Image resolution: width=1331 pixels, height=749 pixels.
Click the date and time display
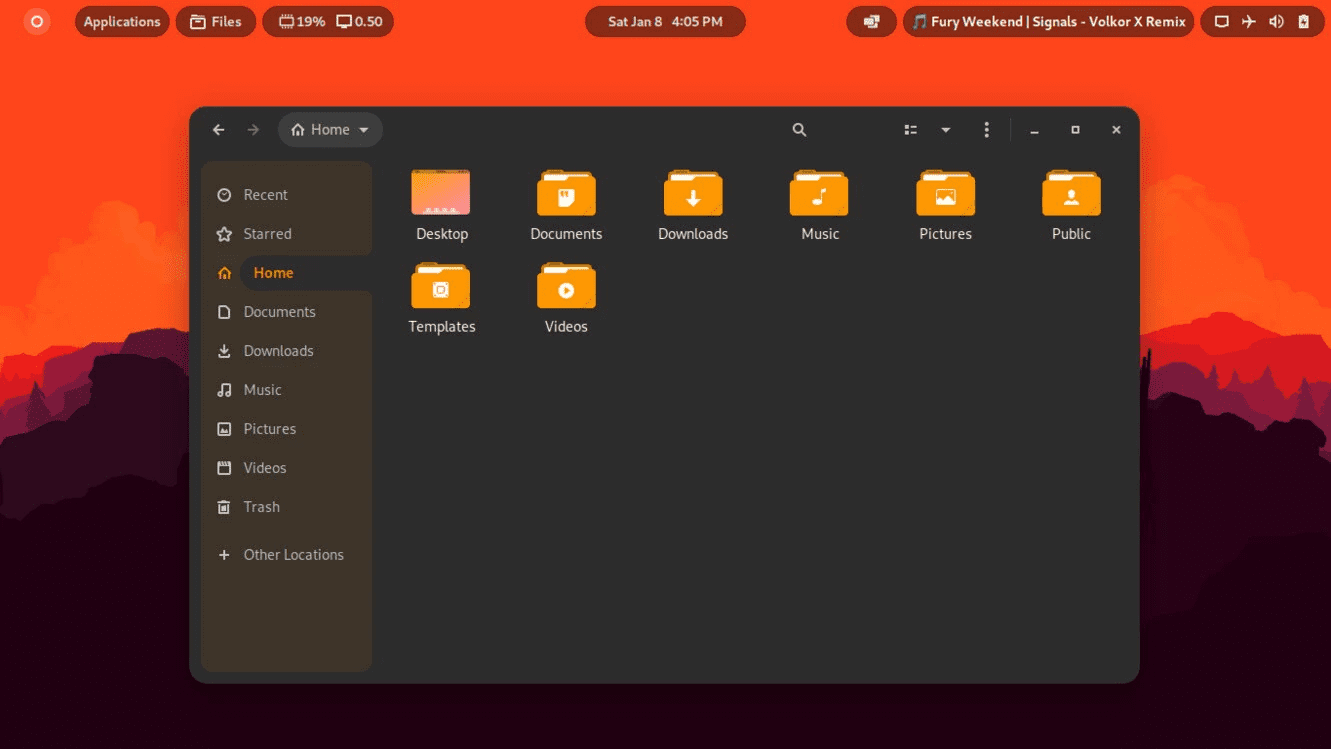pyautogui.click(x=665, y=21)
